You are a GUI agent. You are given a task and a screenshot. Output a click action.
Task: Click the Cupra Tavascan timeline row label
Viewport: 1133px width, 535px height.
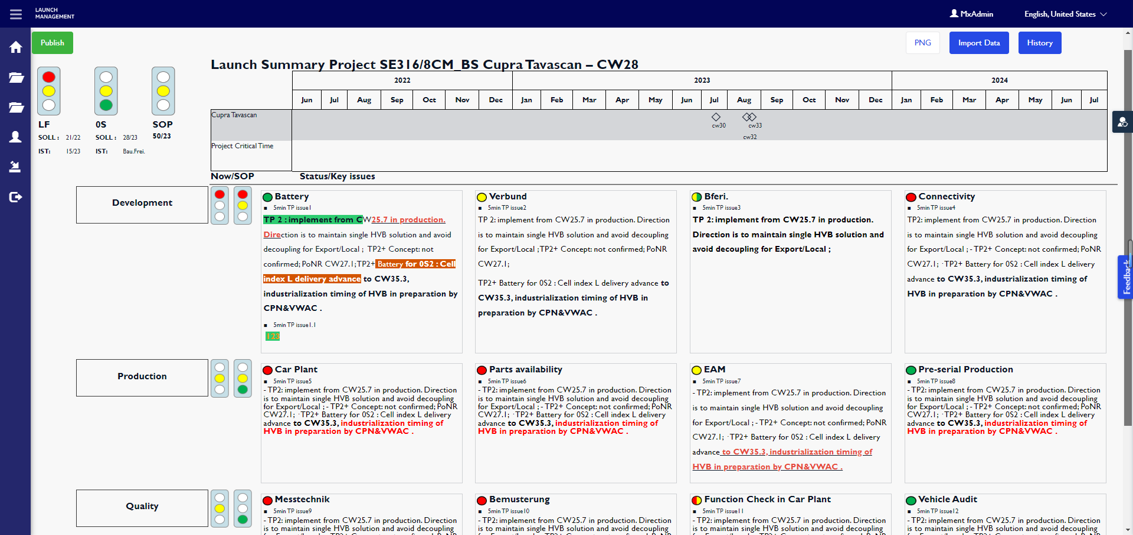(232, 114)
